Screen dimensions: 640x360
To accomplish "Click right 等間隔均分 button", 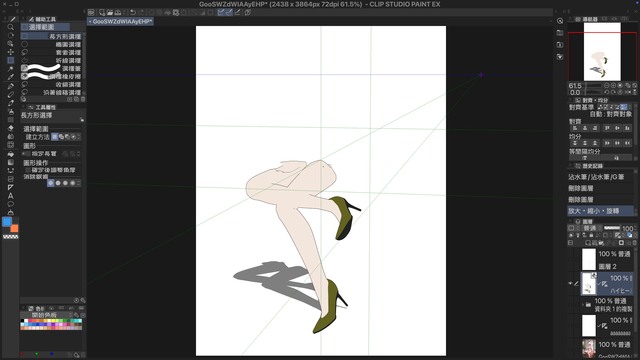I will [x=616, y=158].
